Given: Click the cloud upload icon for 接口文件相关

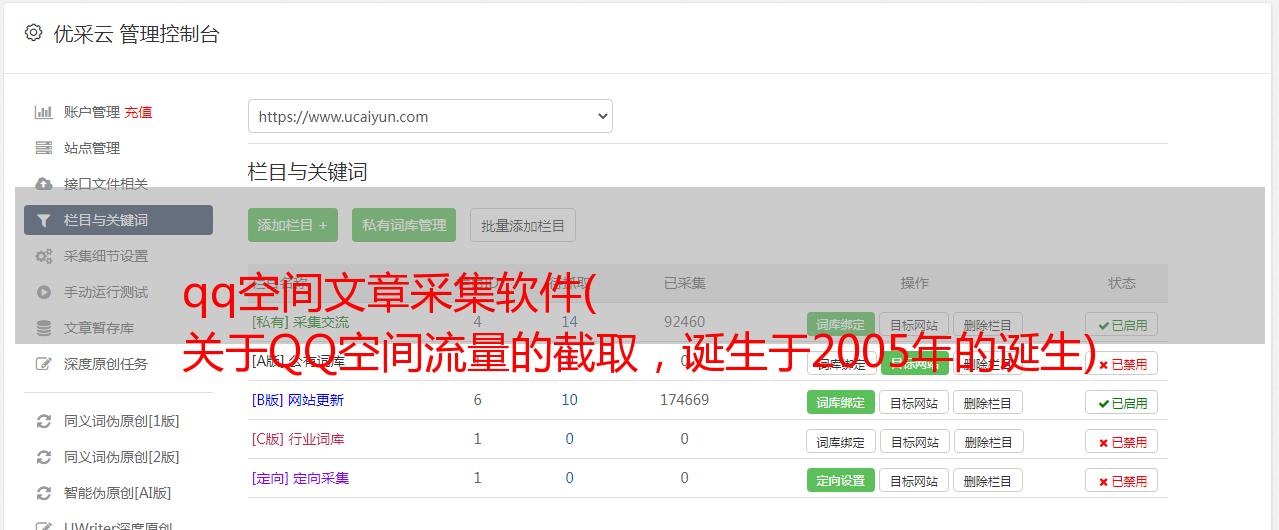Looking at the screenshot, I should [x=43, y=184].
